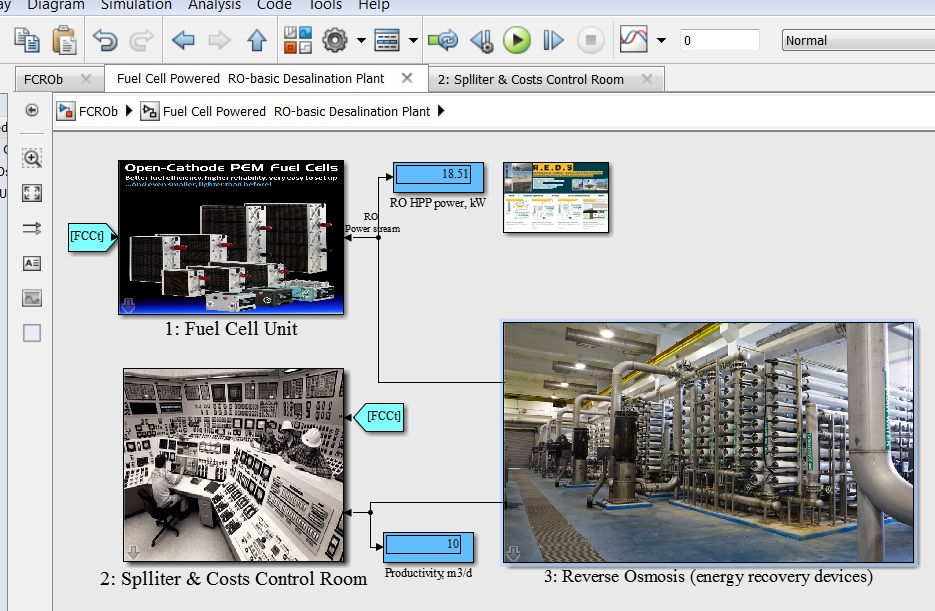Open the Diagram menu
This screenshot has width=935, height=611.
[x=56, y=5]
